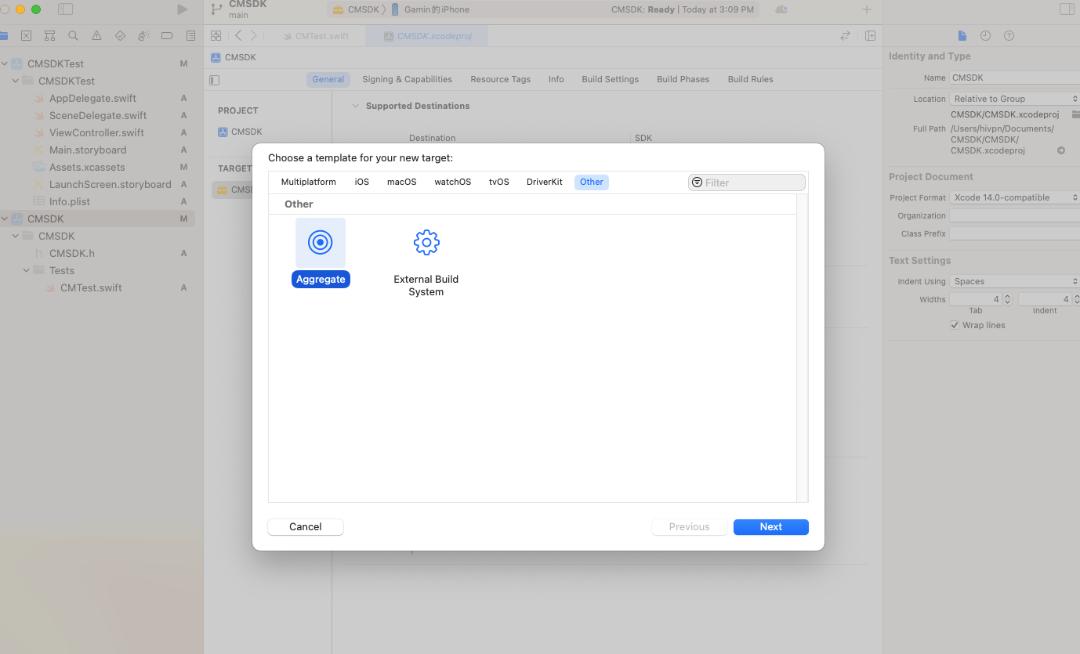1080x654 pixels.
Task: Open the source control navigator
Action: 26,36
